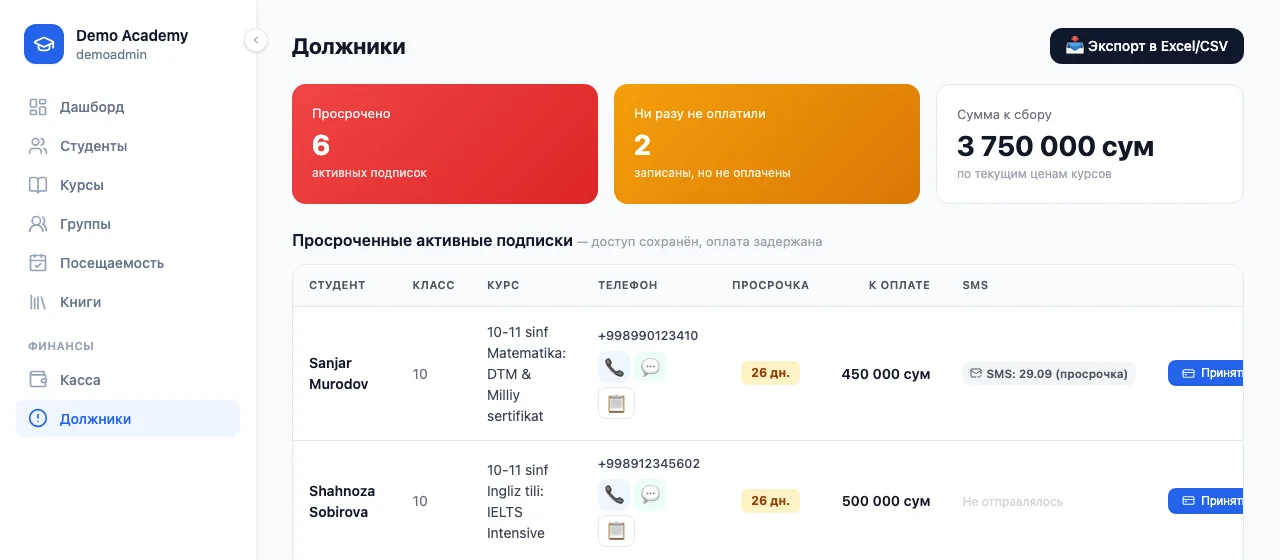Click the student name Shahnoza Sobirova
The height and width of the screenshot is (560, 1280).
(x=342, y=501)
